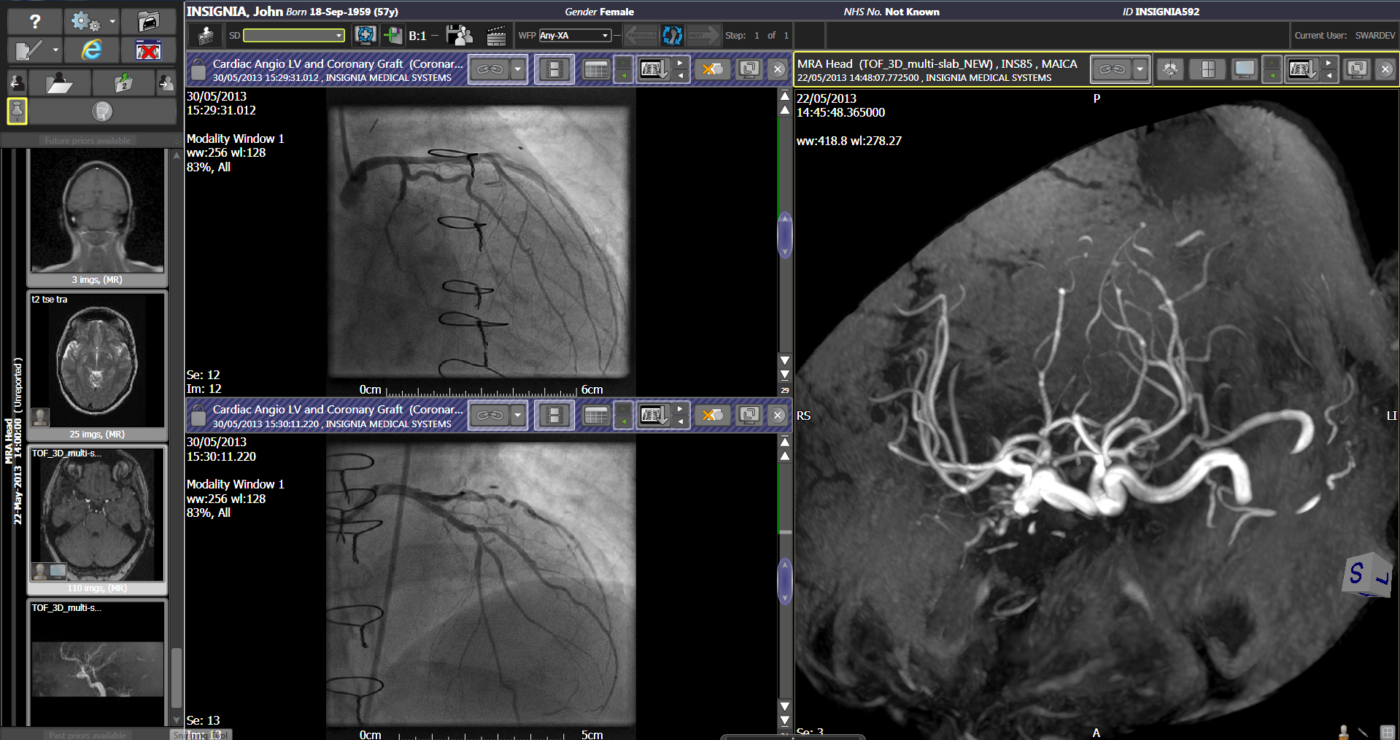
Task: Click the blue sync toggle icon near the SD field
Action: 365,34
